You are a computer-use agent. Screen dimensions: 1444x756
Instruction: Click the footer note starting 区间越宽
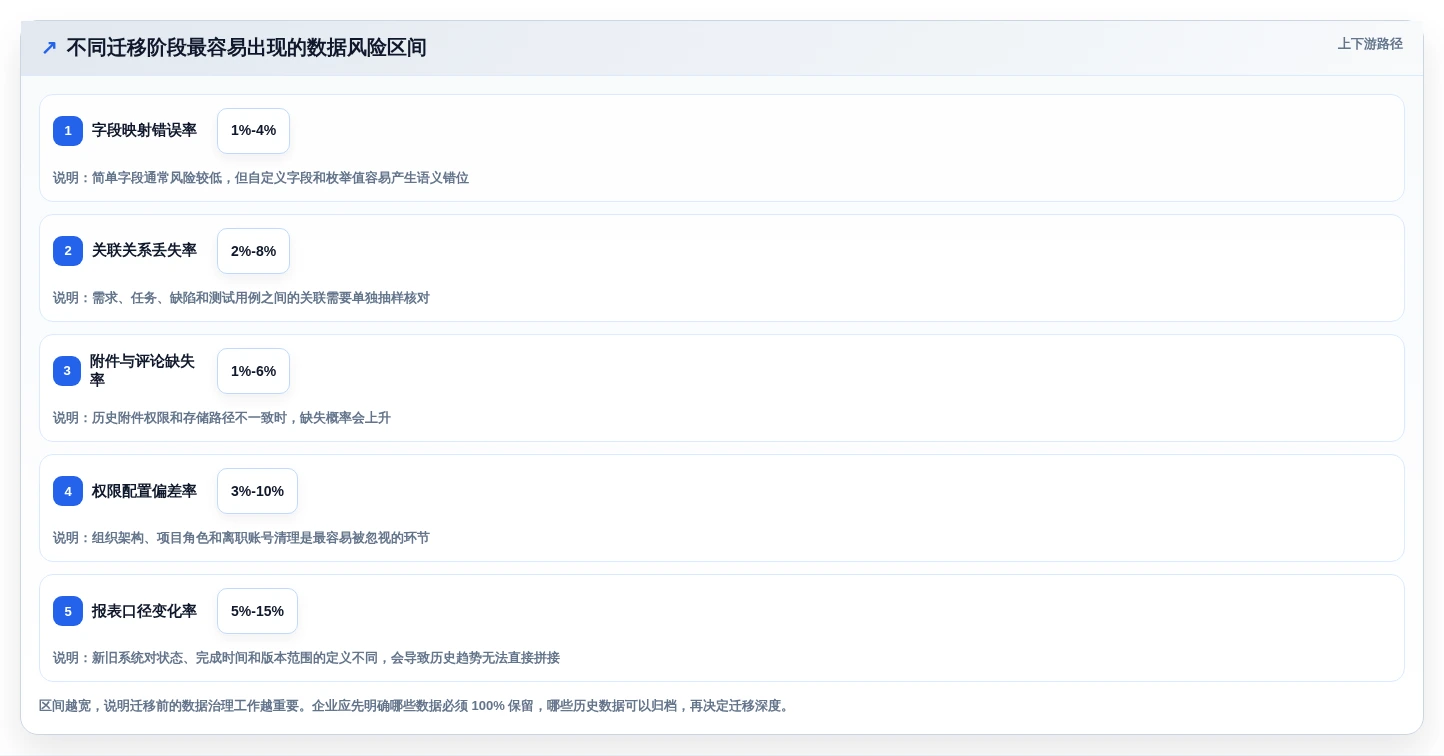point(416,706)
